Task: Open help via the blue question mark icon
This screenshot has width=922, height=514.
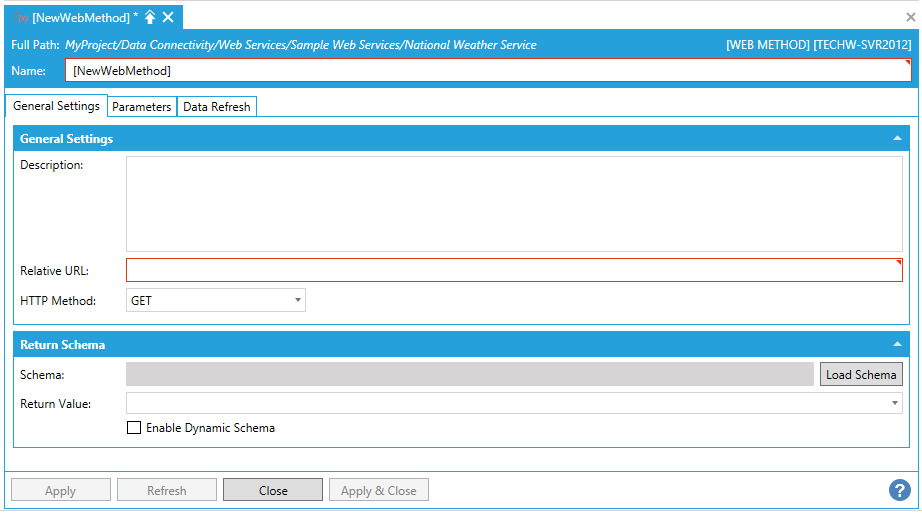Action: [x=899, y=490]
